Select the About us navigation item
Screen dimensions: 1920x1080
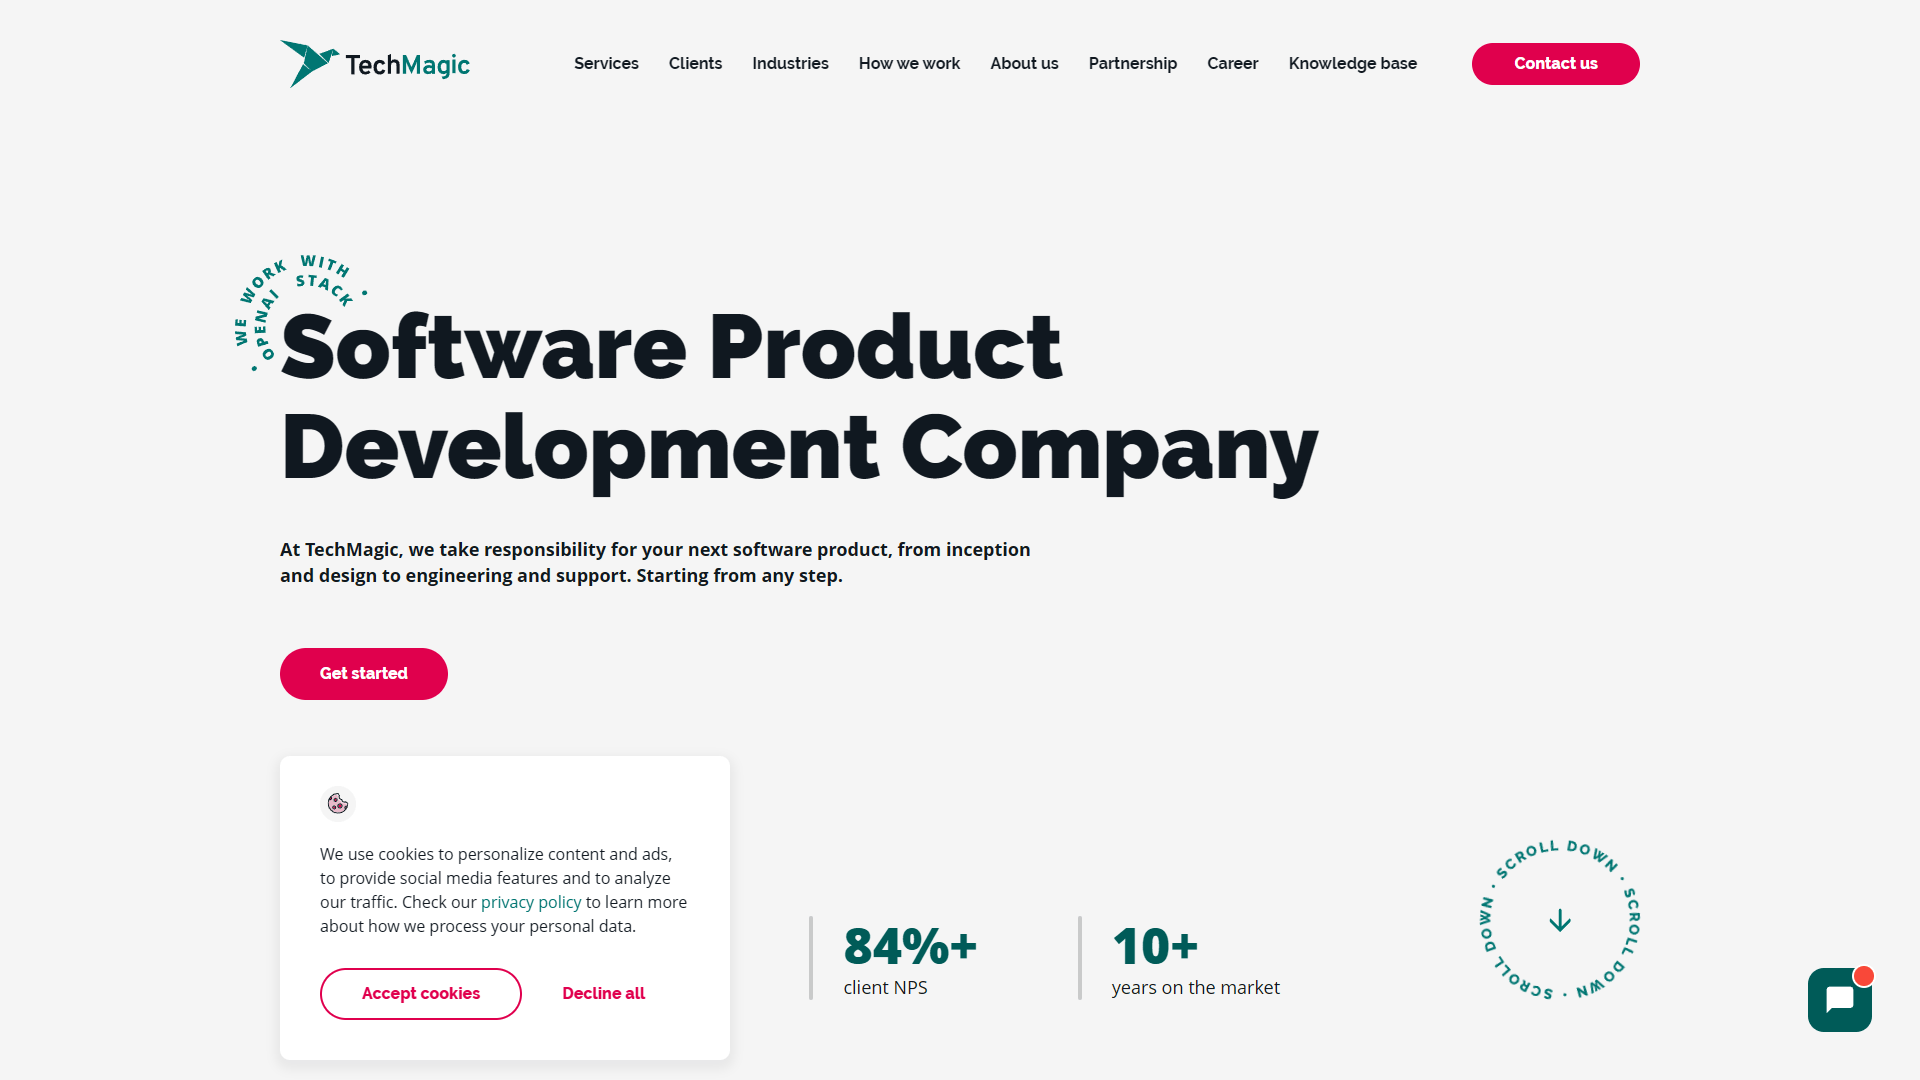(1023, 63)
